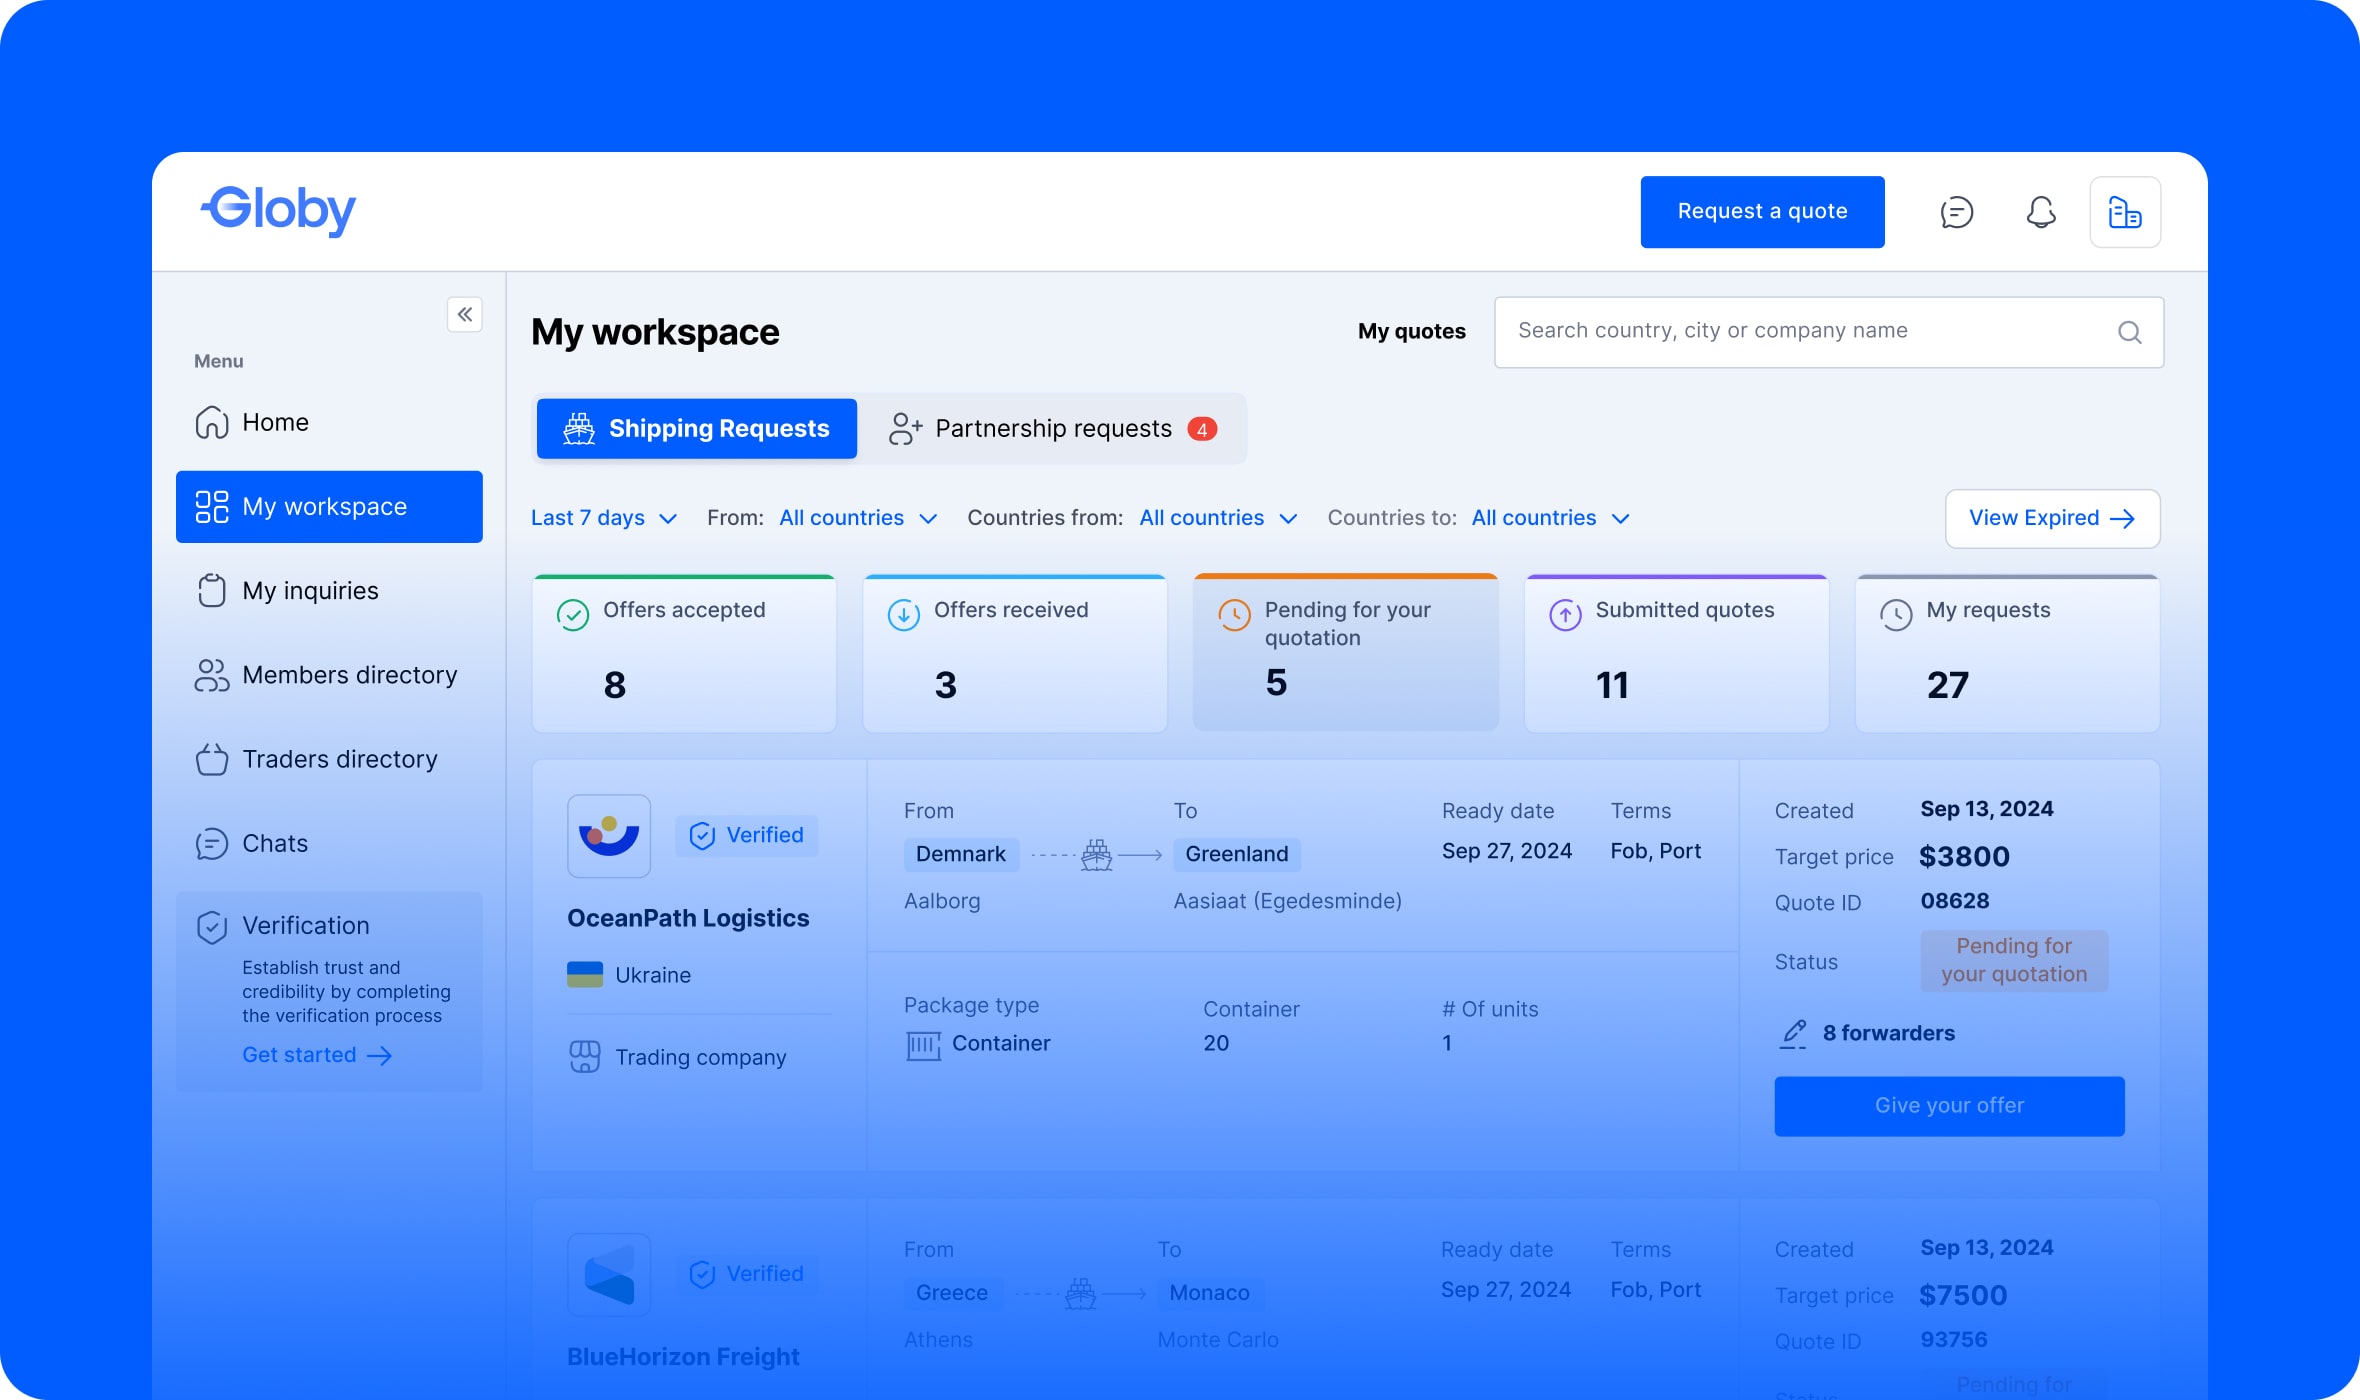Select the My requests stat card
The width and height of the screenshot is (2360, 1400).
[2008, 654]
